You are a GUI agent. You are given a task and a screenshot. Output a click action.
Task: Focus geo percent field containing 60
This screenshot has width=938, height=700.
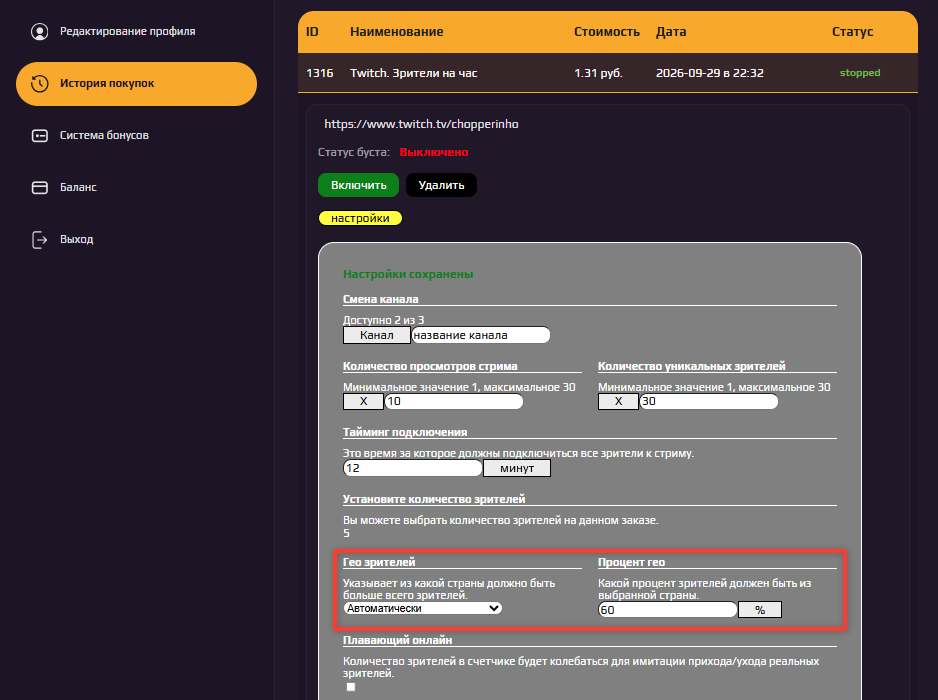click(668, 610)
